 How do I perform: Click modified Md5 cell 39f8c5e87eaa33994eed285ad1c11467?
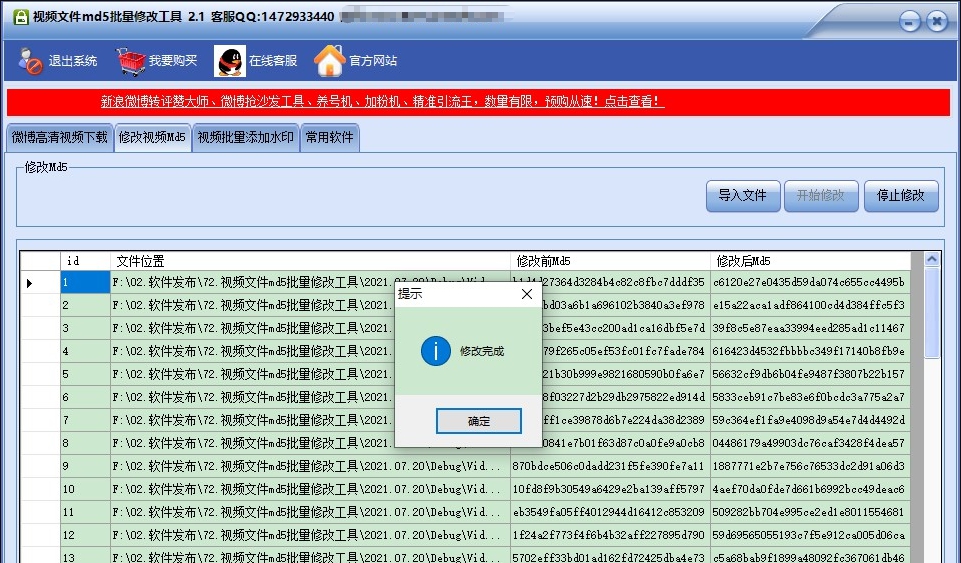tap(810, 328)
